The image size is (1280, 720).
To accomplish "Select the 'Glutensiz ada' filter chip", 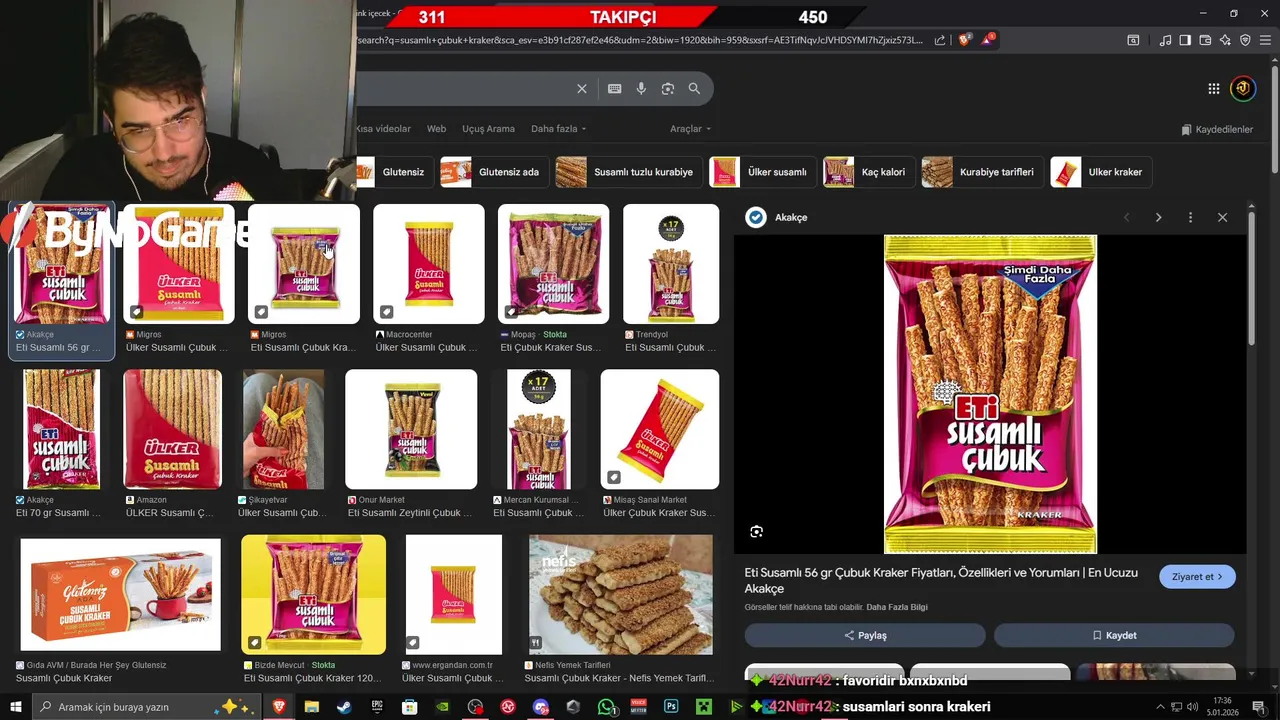I will 494,172.
